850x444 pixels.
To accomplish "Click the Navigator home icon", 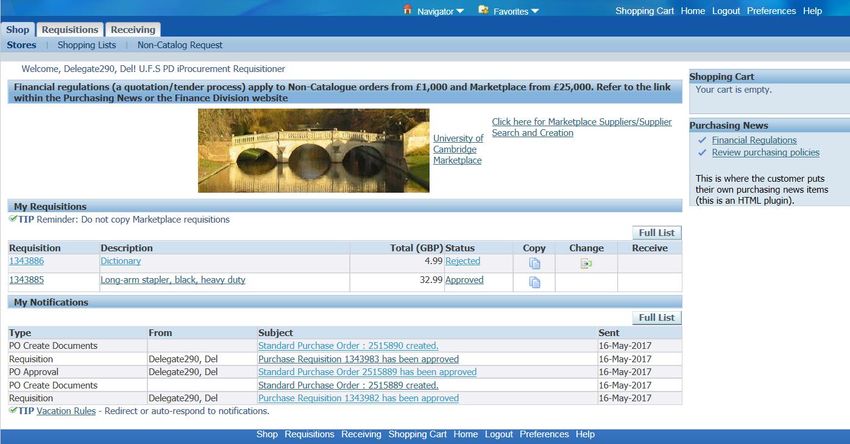I will click(408, 10).
